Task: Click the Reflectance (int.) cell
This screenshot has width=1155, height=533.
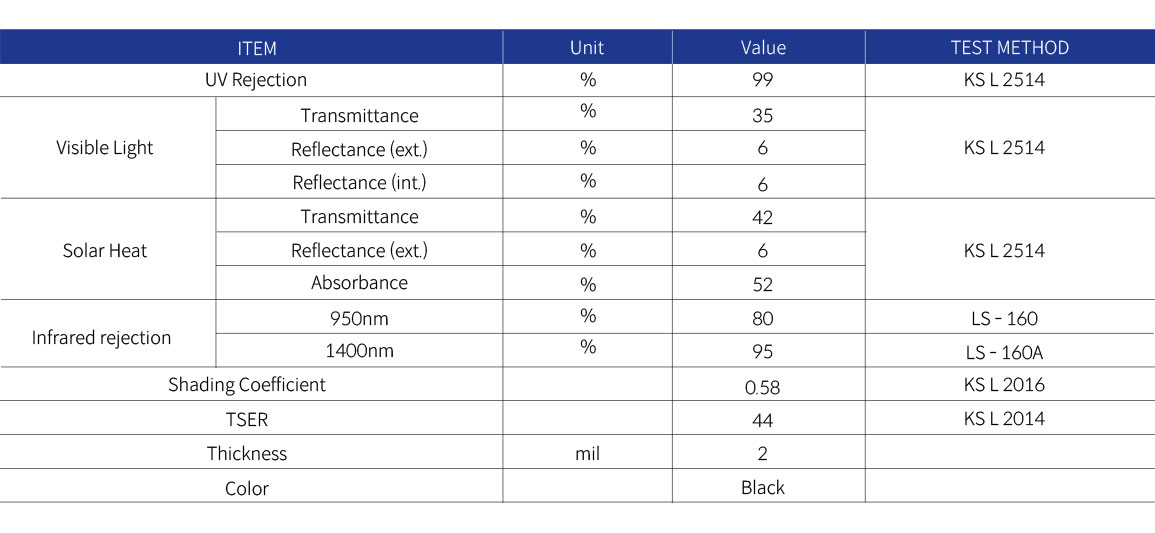Action: 359,183
